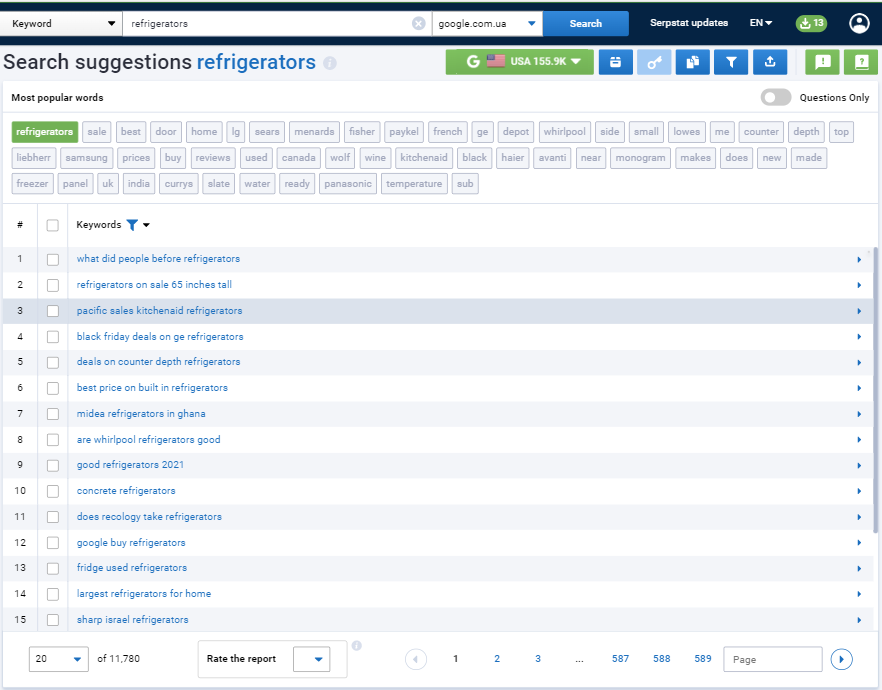Open the Keywords column sort caret

click(x=146, y=225)
